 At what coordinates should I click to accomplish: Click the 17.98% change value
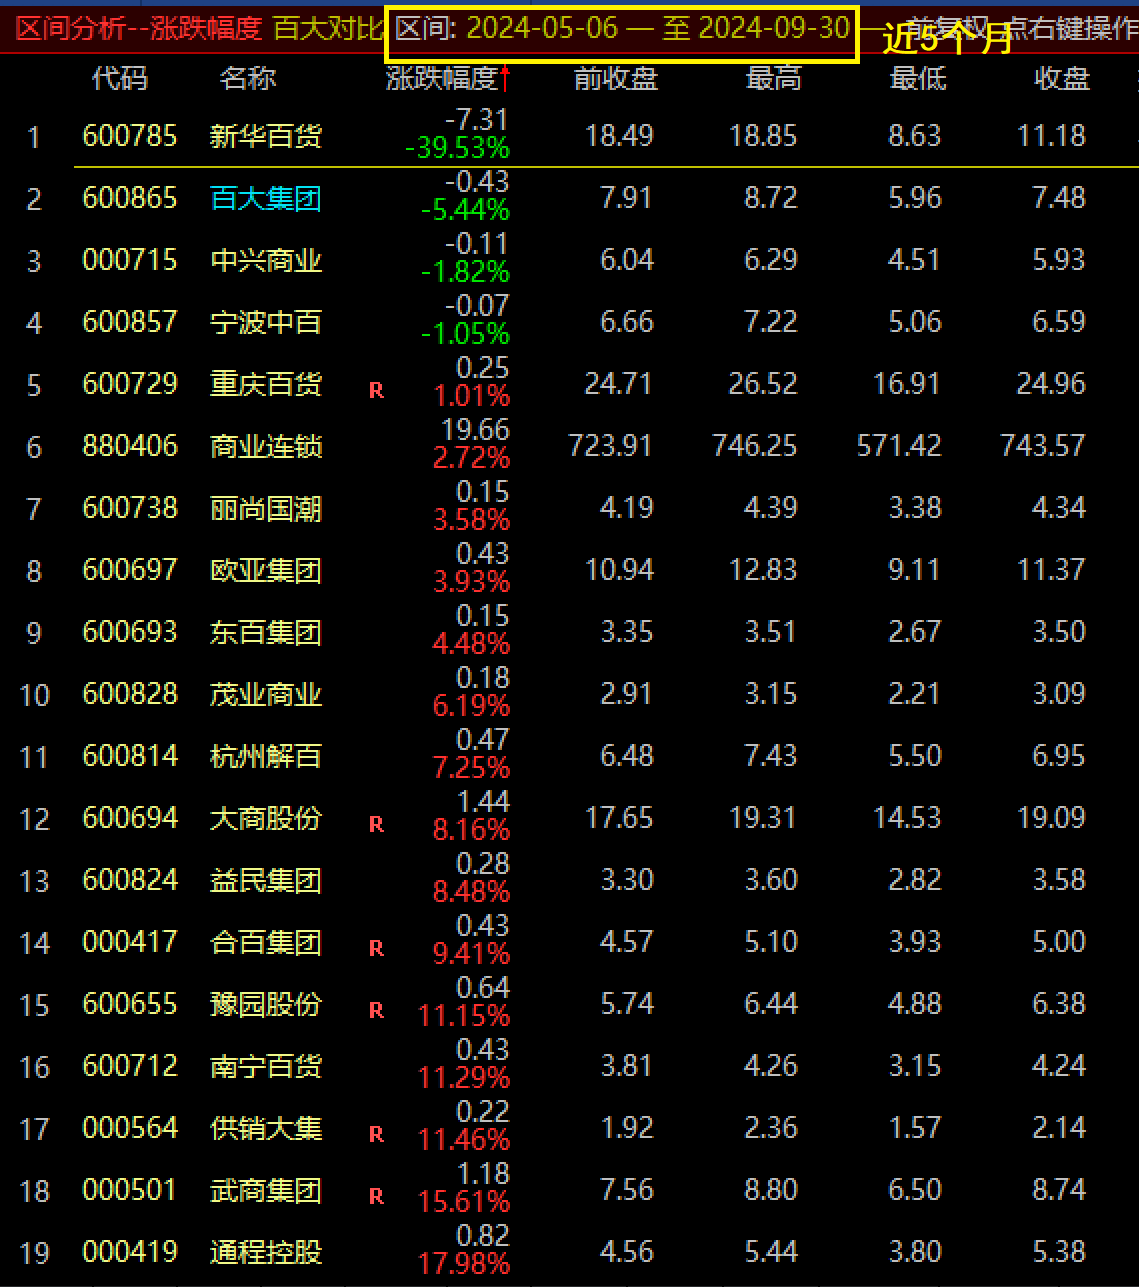[464, 1265]
